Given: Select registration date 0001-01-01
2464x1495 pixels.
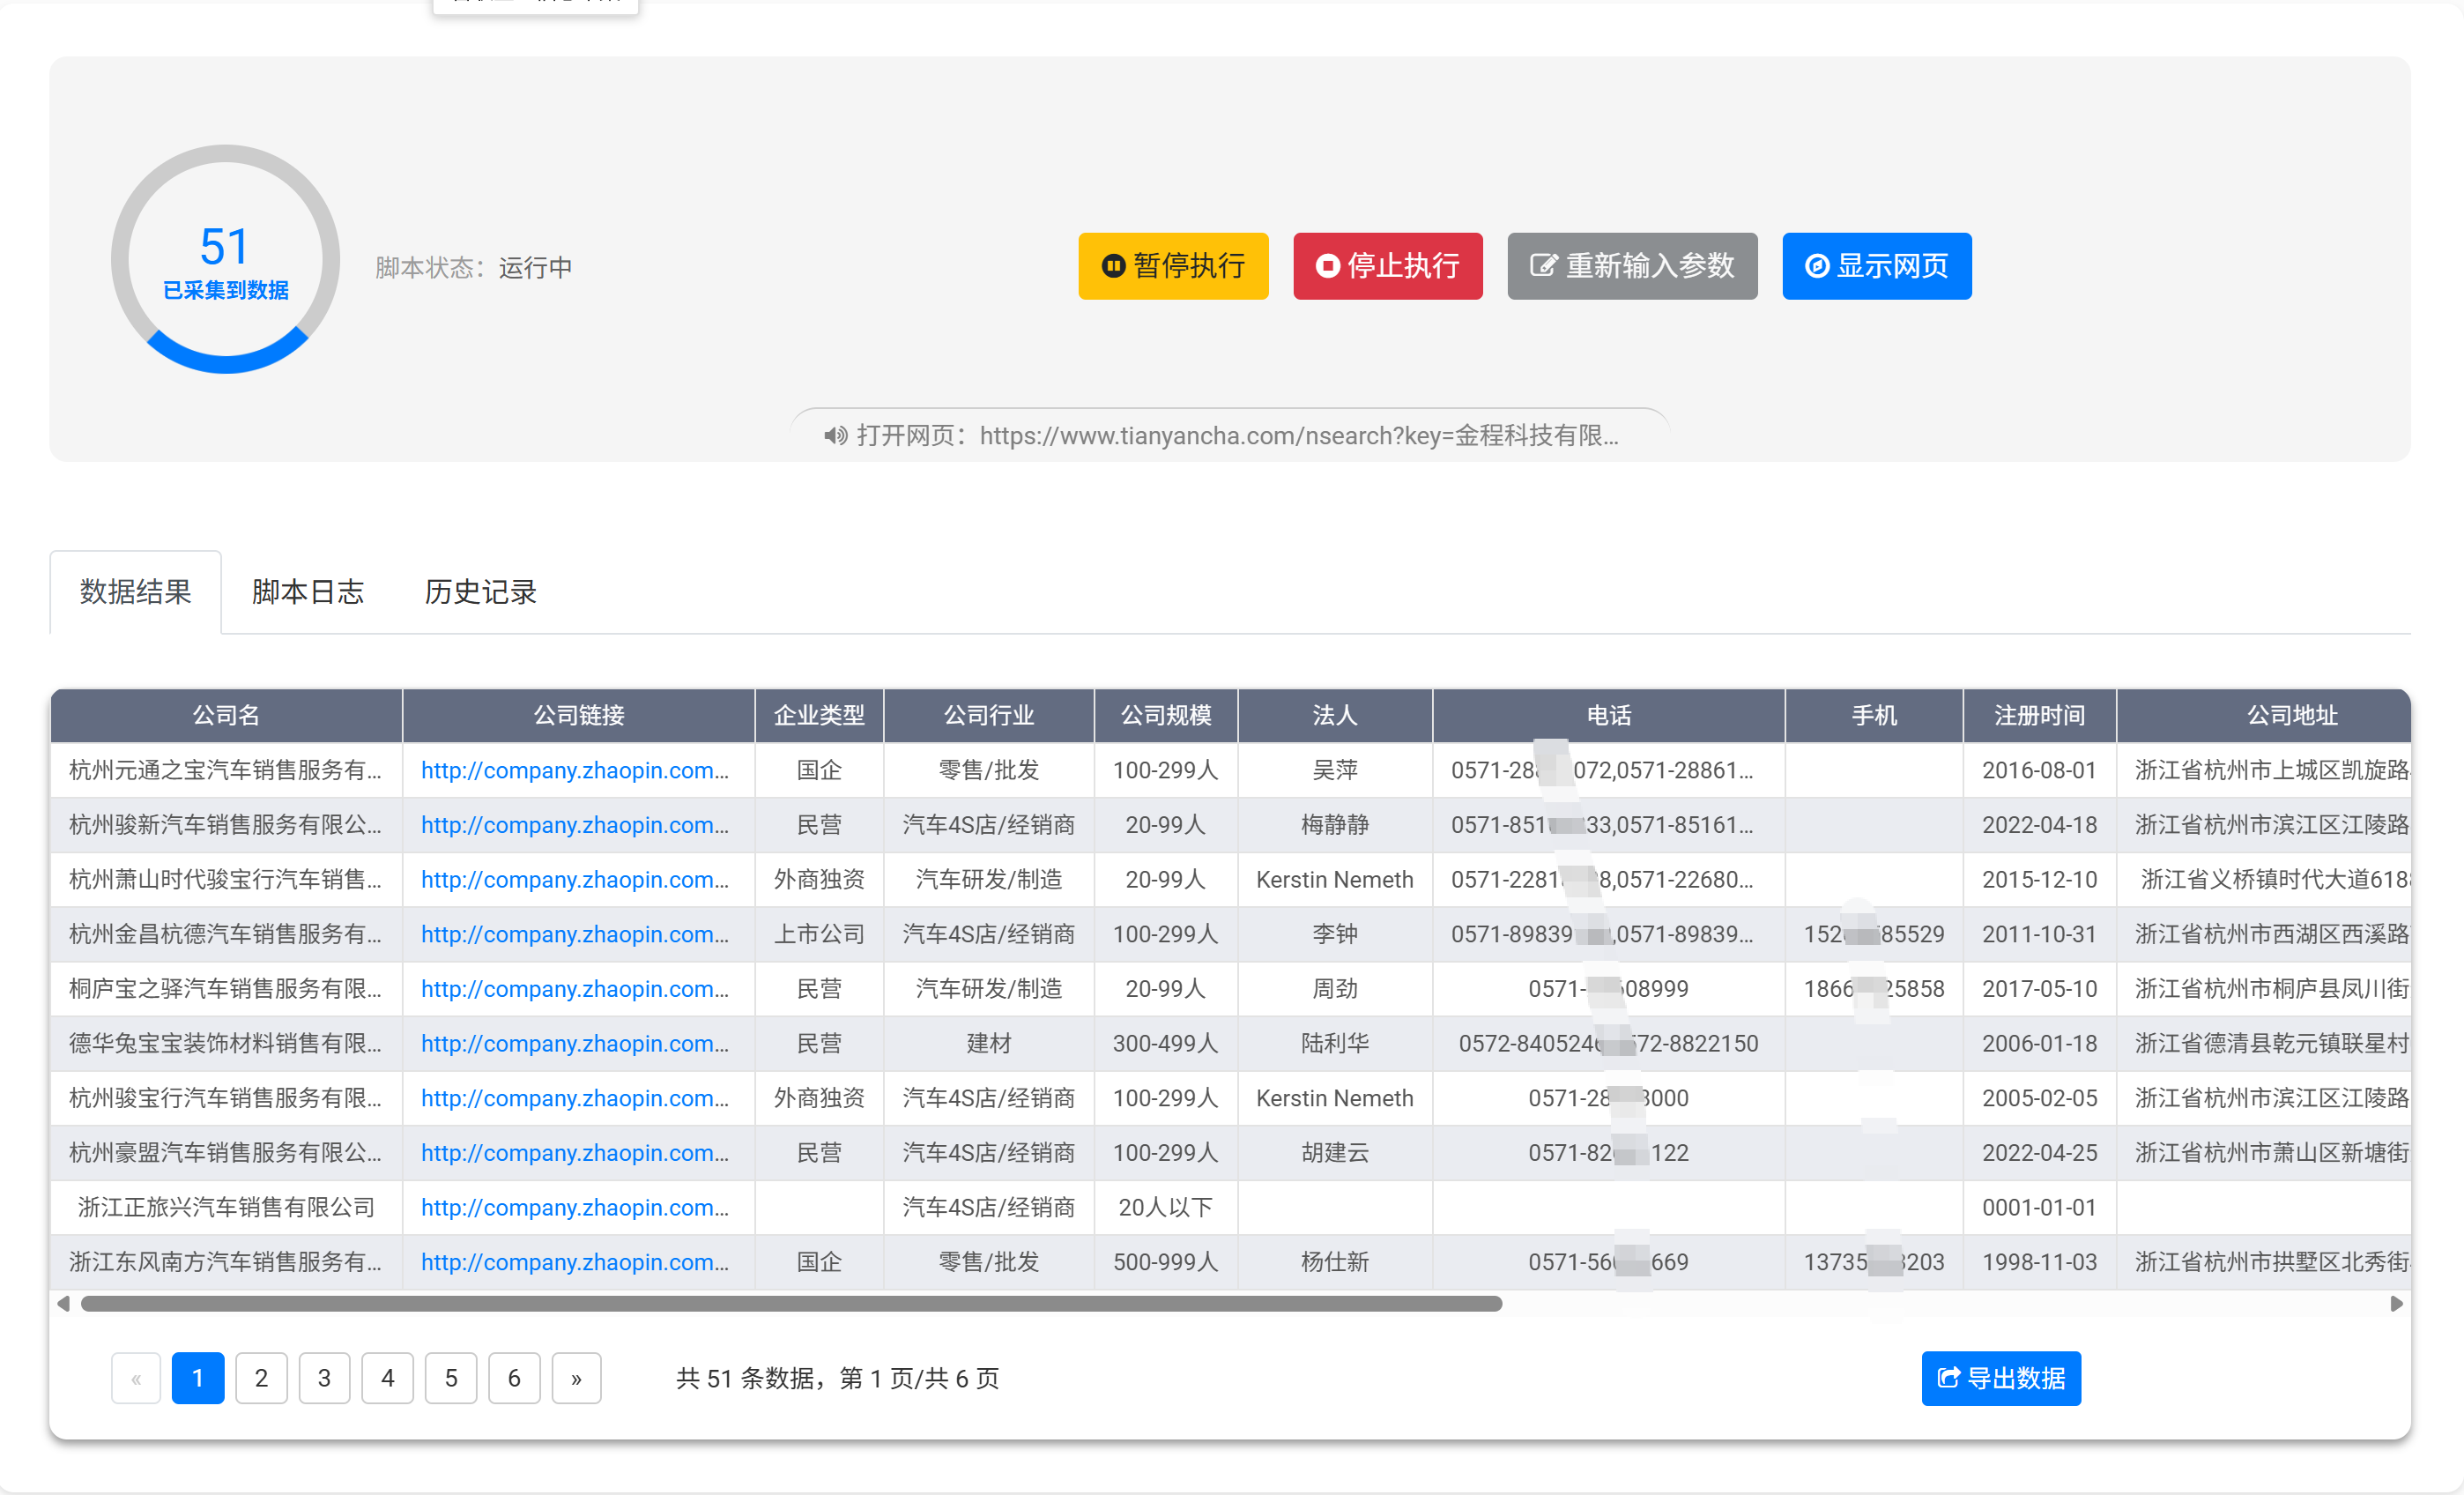Looking at the screenshot, I should click(2039, 1207).
